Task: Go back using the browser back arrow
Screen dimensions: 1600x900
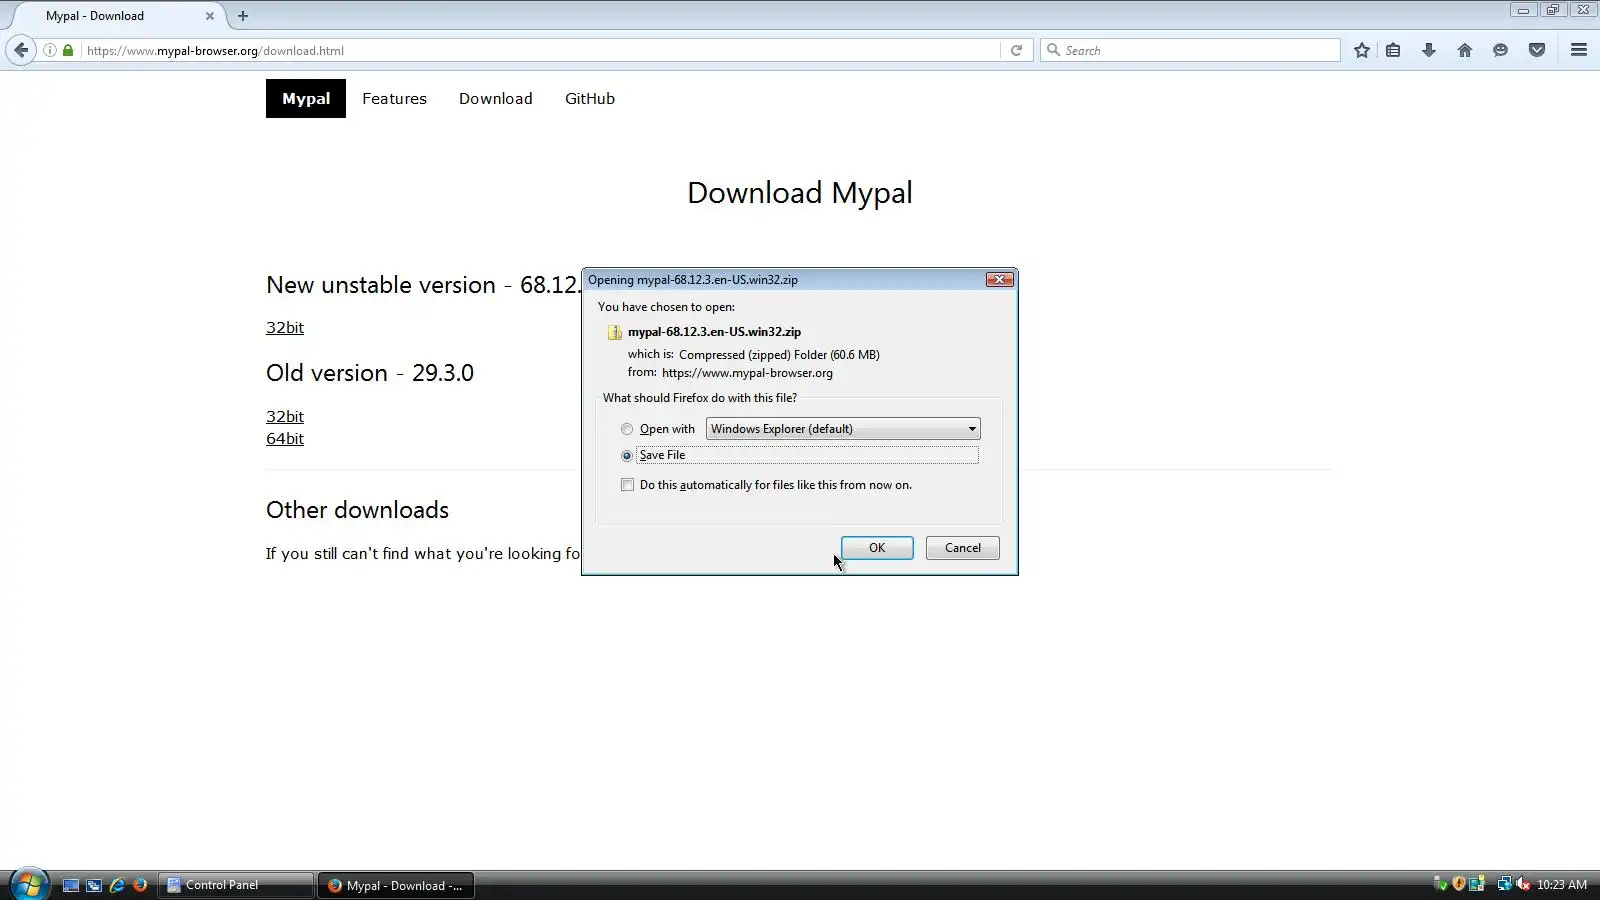Action: [21, 50]
